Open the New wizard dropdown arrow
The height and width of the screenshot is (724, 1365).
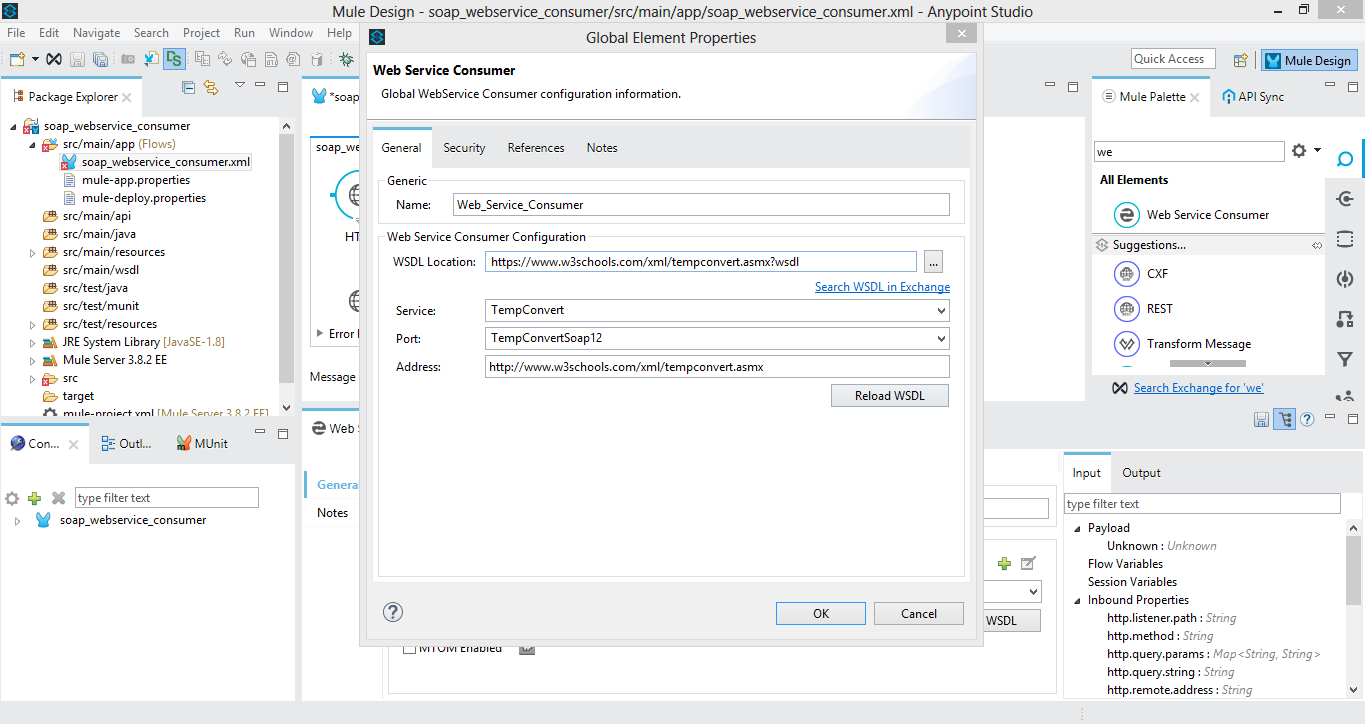(x=35, y=59)
